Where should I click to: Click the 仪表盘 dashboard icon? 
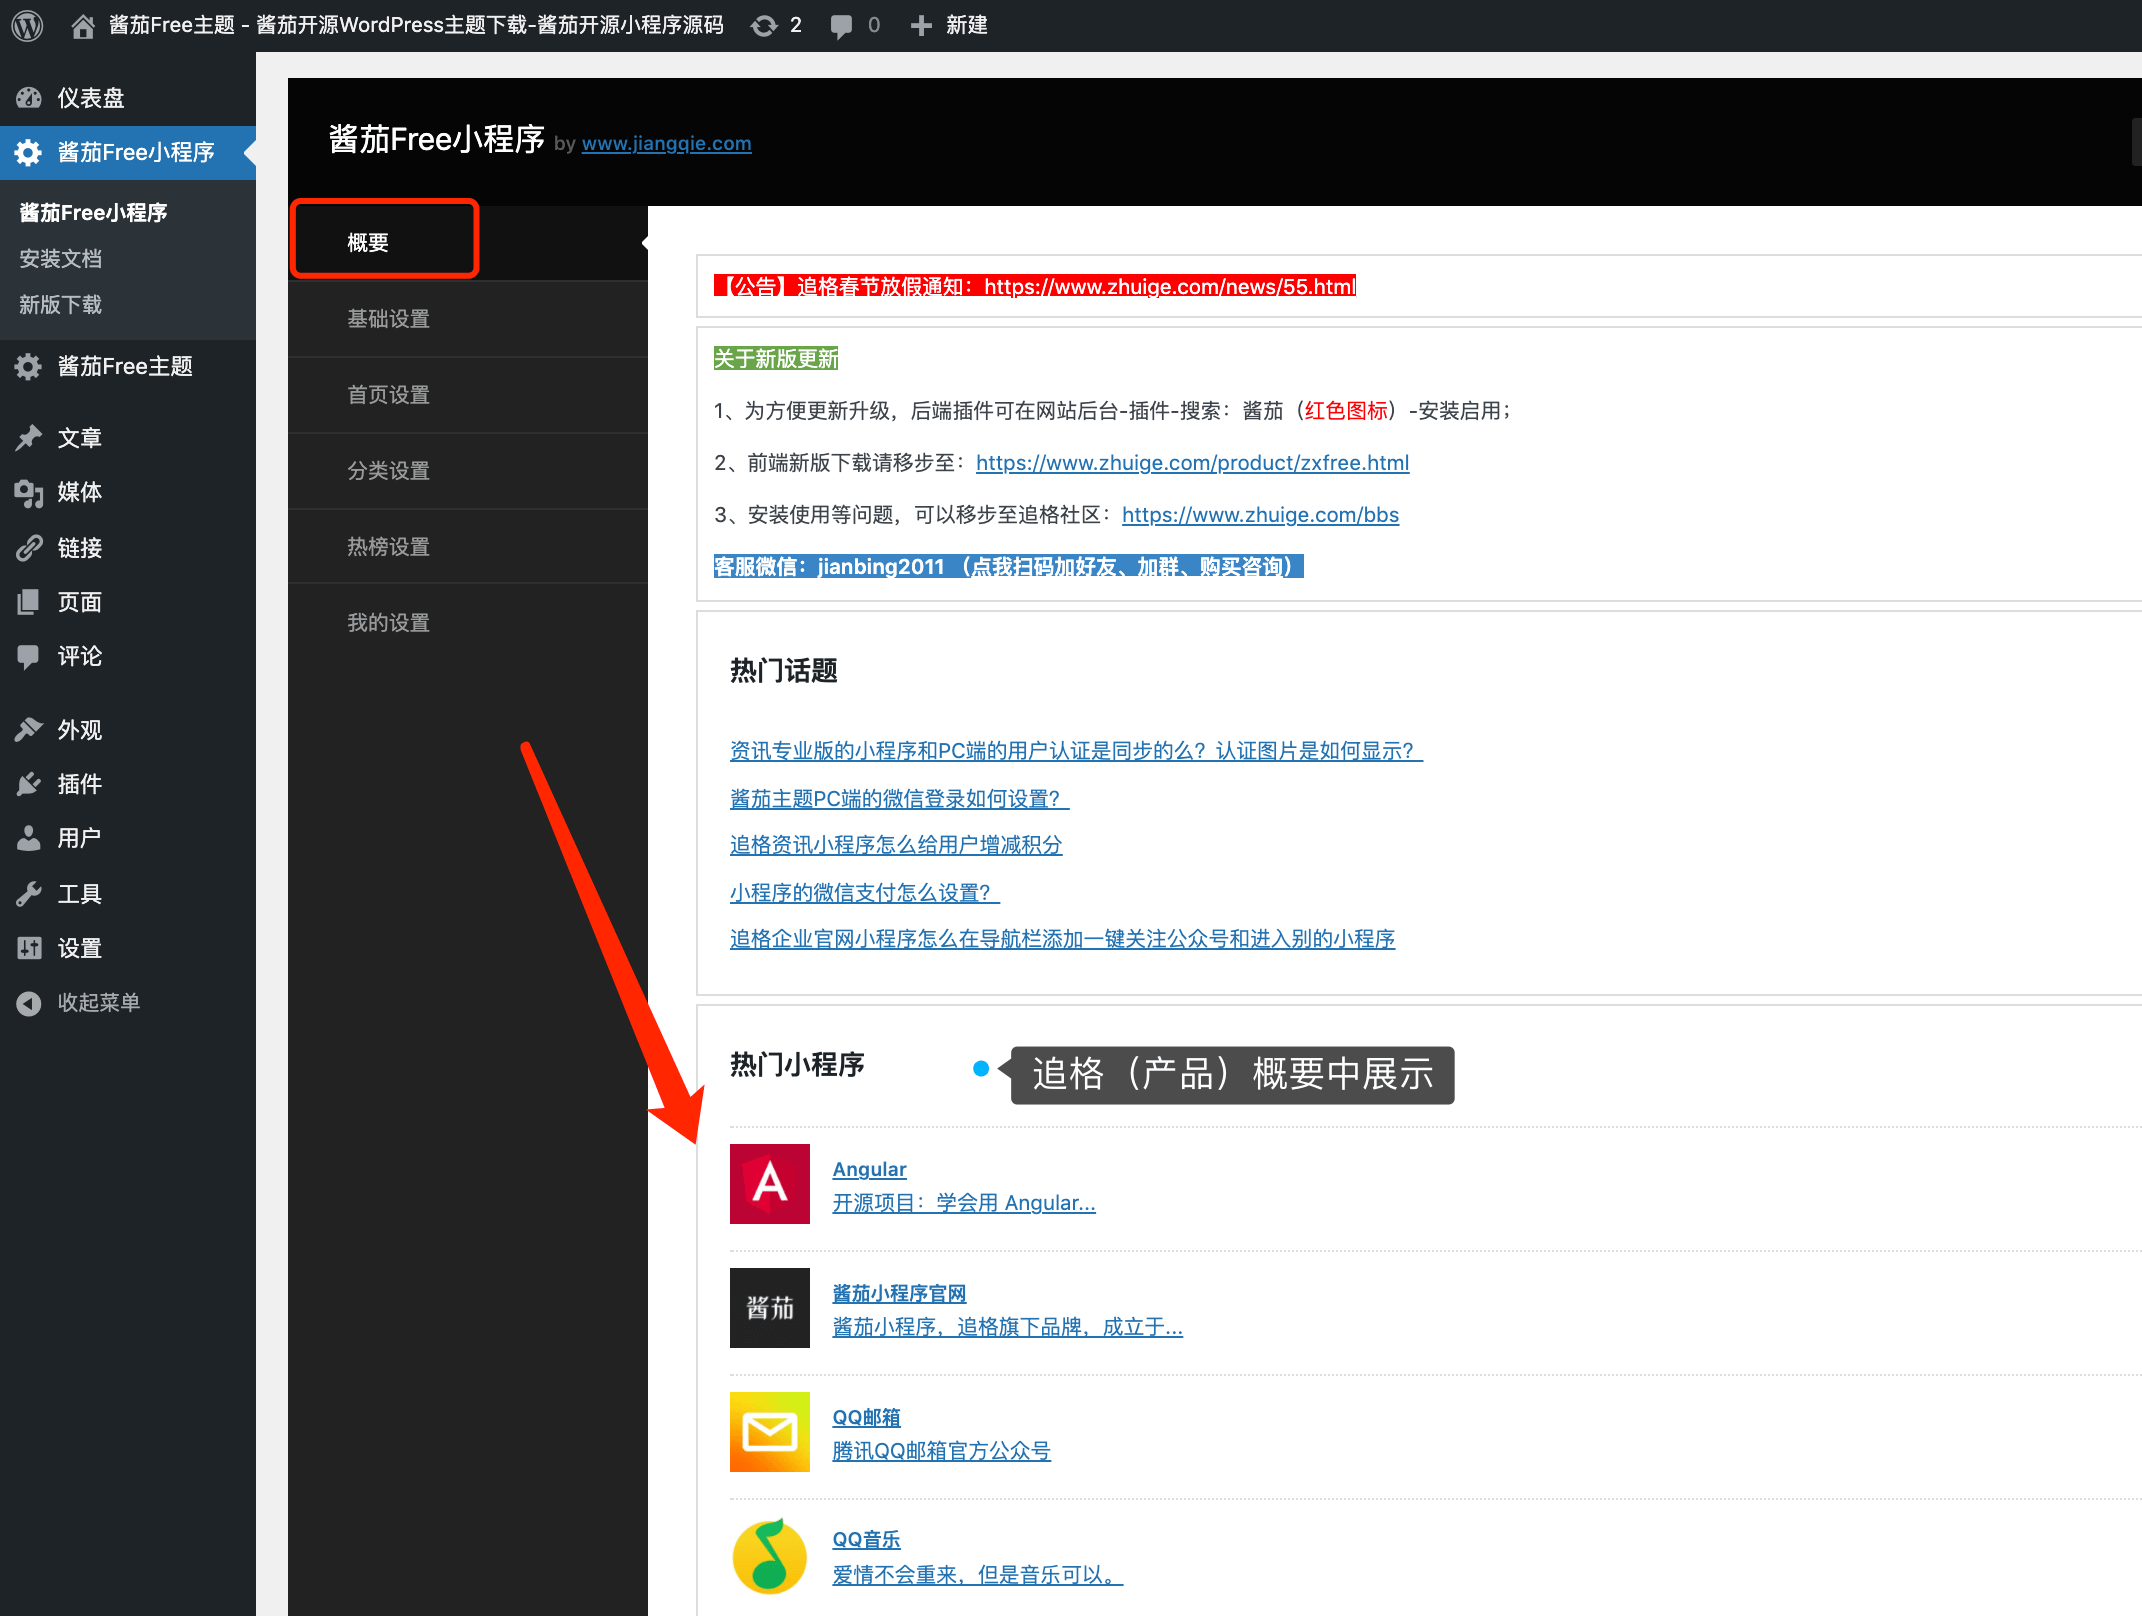click(29, 98)
